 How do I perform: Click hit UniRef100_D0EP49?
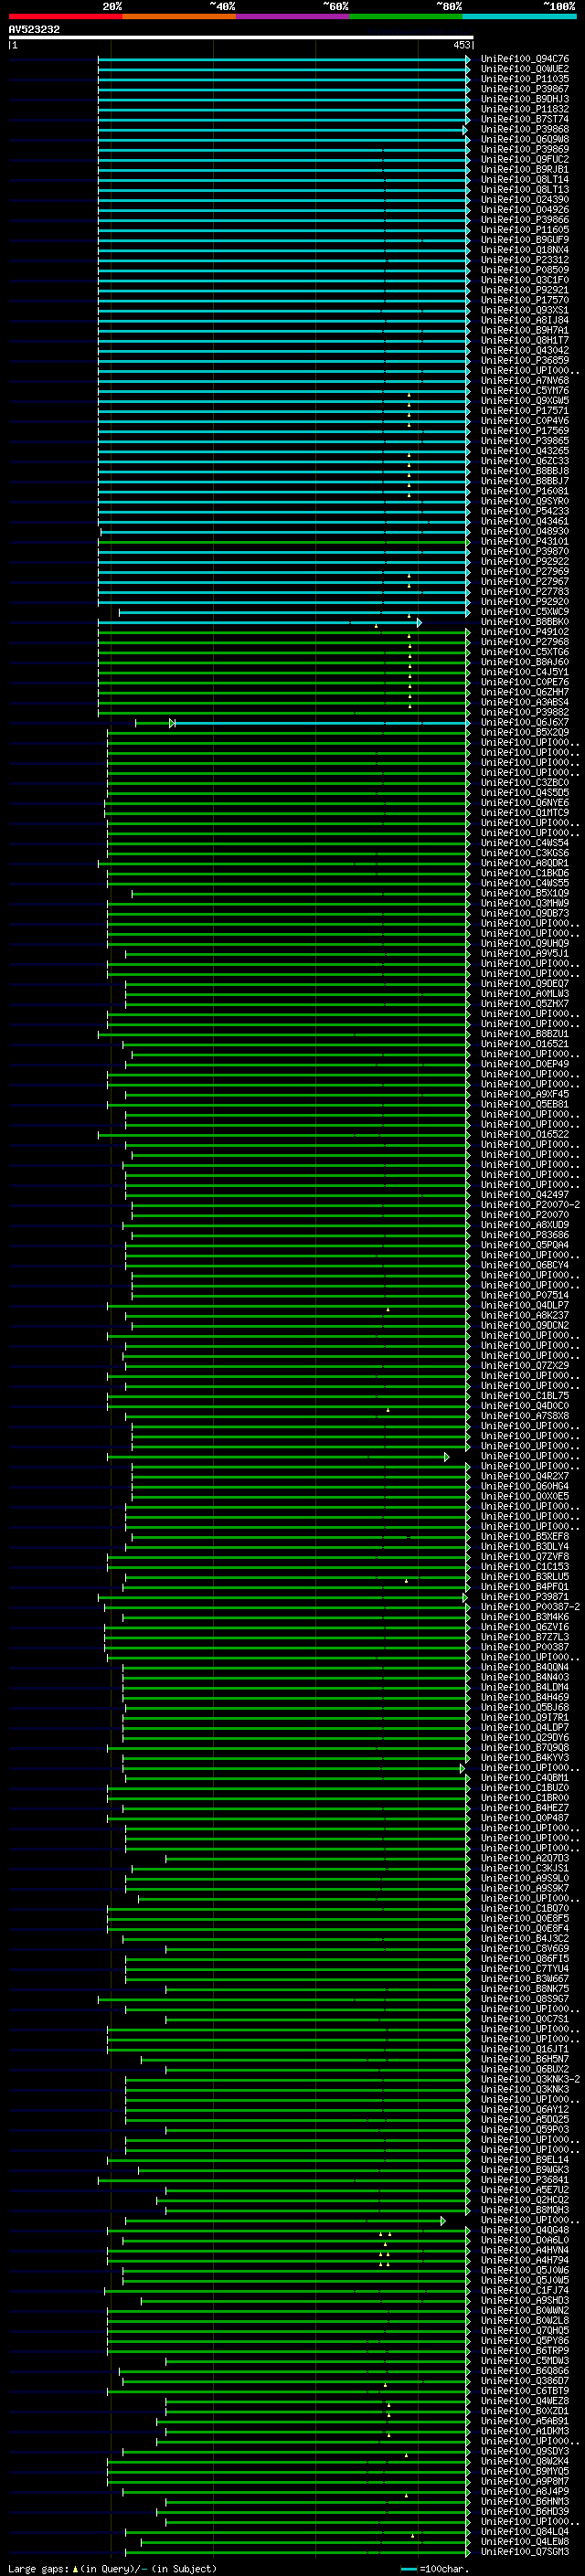pos(525,1064)
